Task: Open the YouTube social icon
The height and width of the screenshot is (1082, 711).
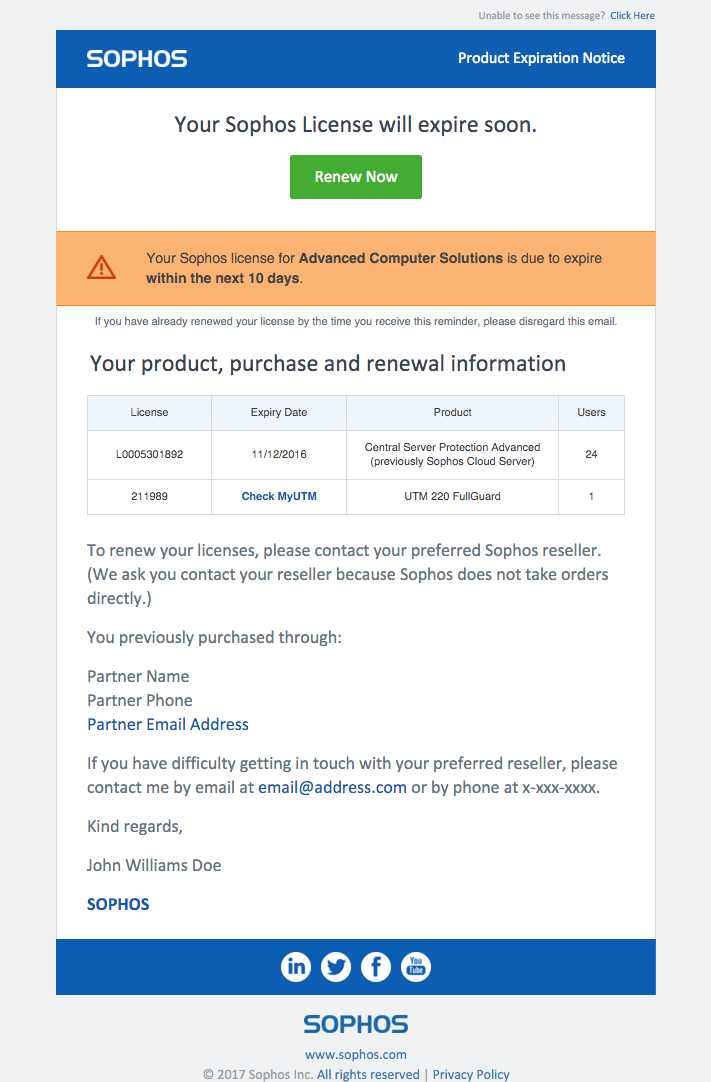Action: [416, 967]
